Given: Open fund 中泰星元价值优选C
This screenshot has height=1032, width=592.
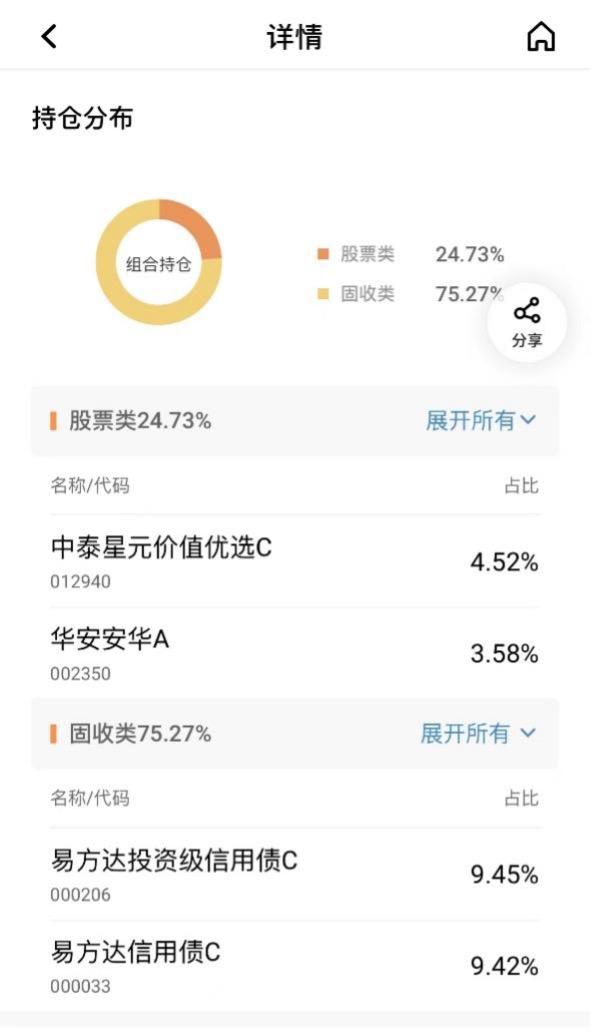Looking at the screenshot, I should (295, 561).
